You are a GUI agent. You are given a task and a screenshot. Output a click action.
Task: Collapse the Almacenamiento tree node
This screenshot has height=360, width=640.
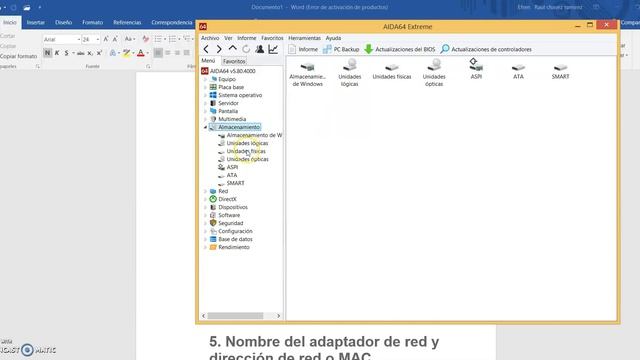(x=205, y=127)
